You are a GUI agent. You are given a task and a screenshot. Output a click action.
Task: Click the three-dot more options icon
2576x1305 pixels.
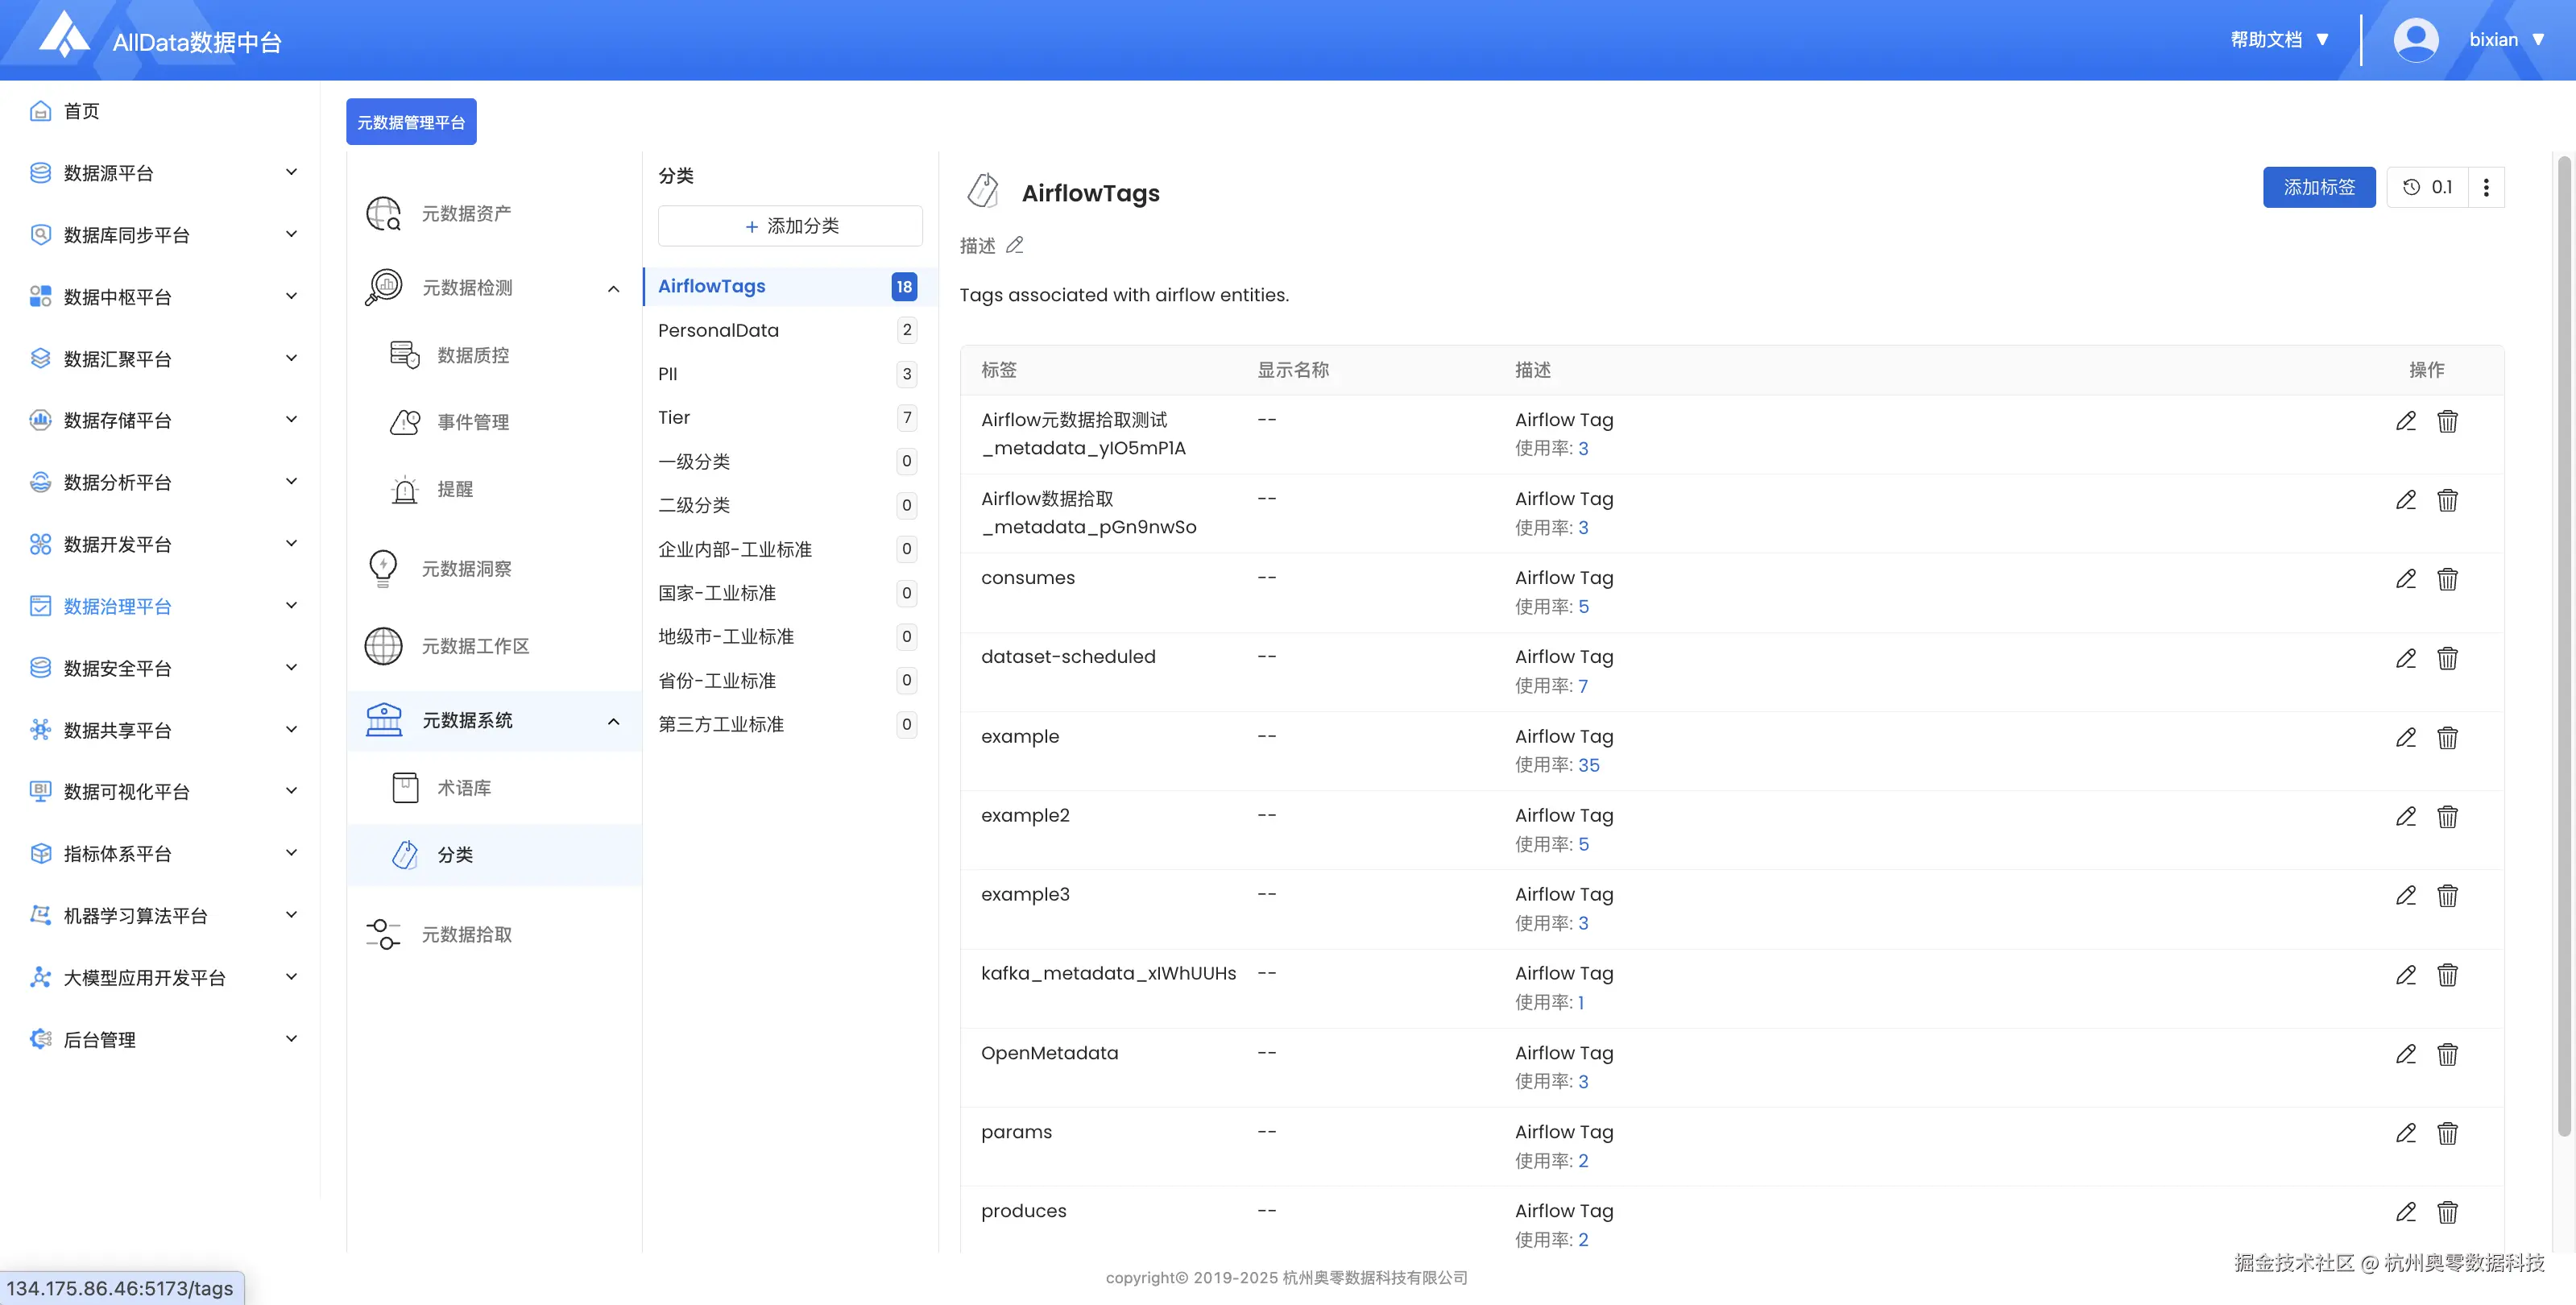[2486, 187]
